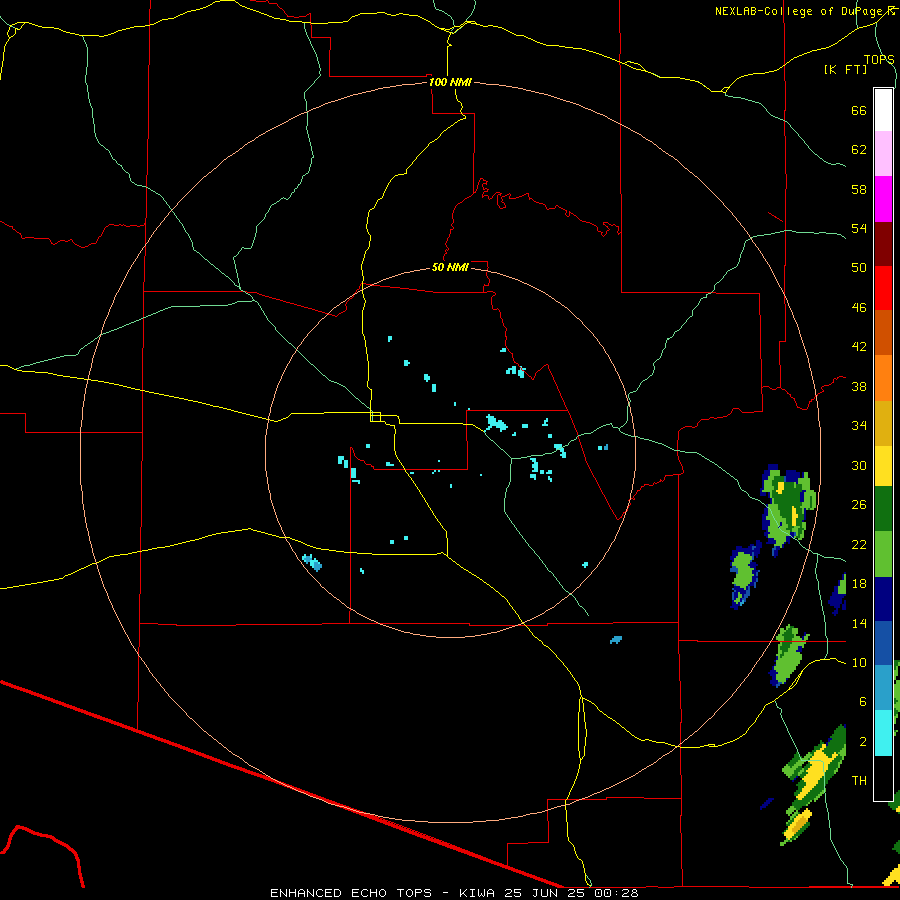This screenshot has height=900, width=900.
Task: Click the 42 legend value
Action: tap(859, 347)
